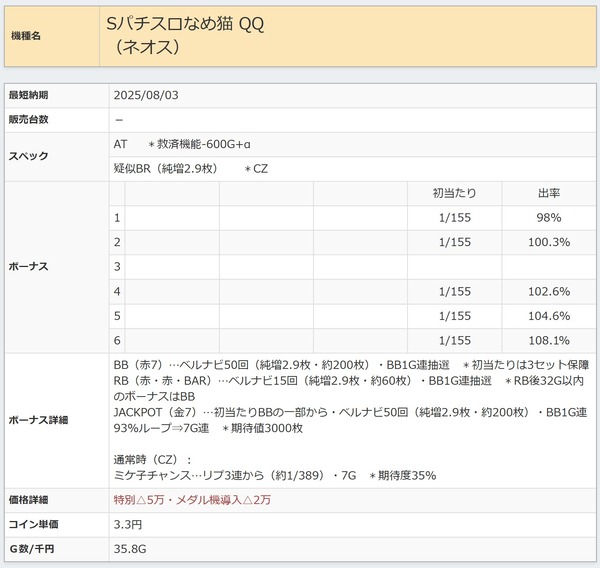Click 1/155 in the setting 1 row
600x568 pixels.
click(455, 218)
